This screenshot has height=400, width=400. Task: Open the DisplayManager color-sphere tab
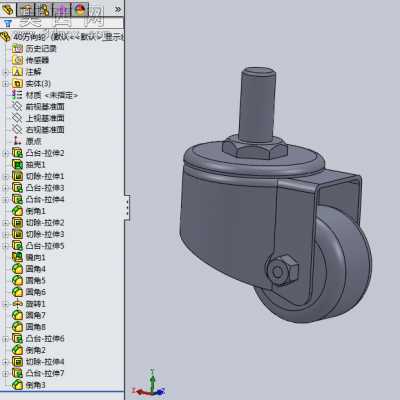[80, 9]
